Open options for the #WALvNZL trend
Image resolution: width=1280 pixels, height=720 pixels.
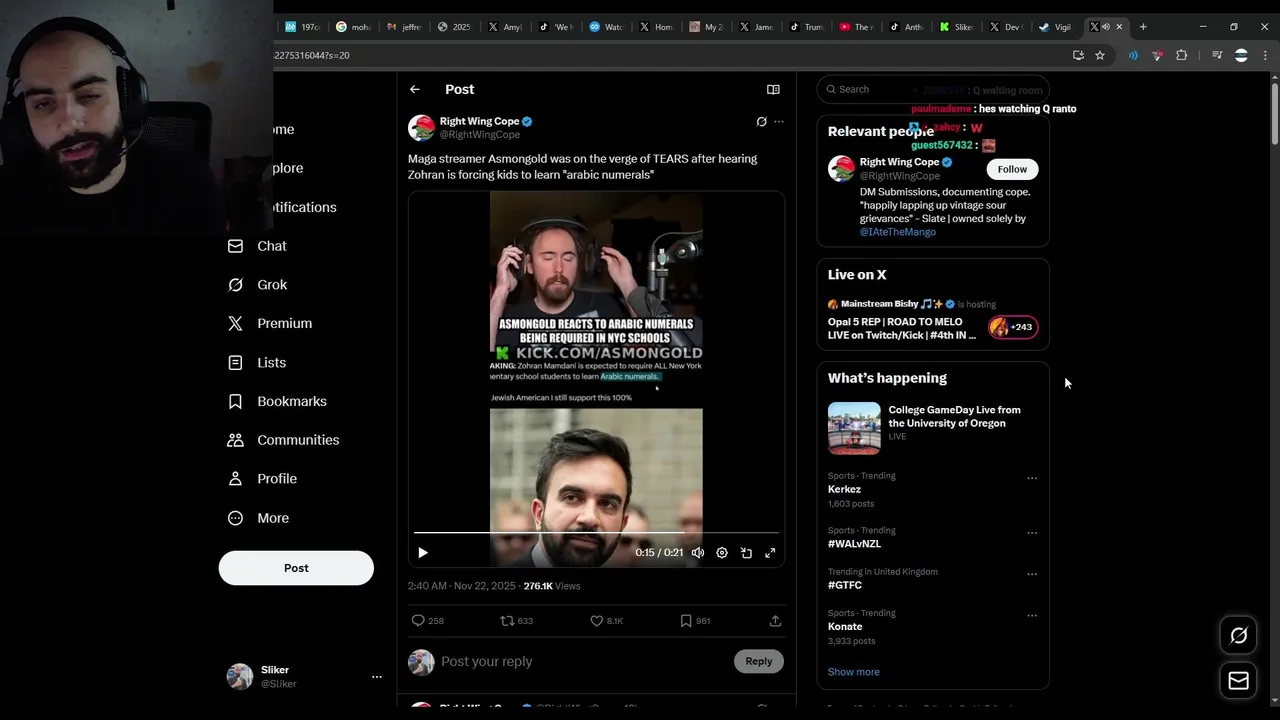point(1032,533)
